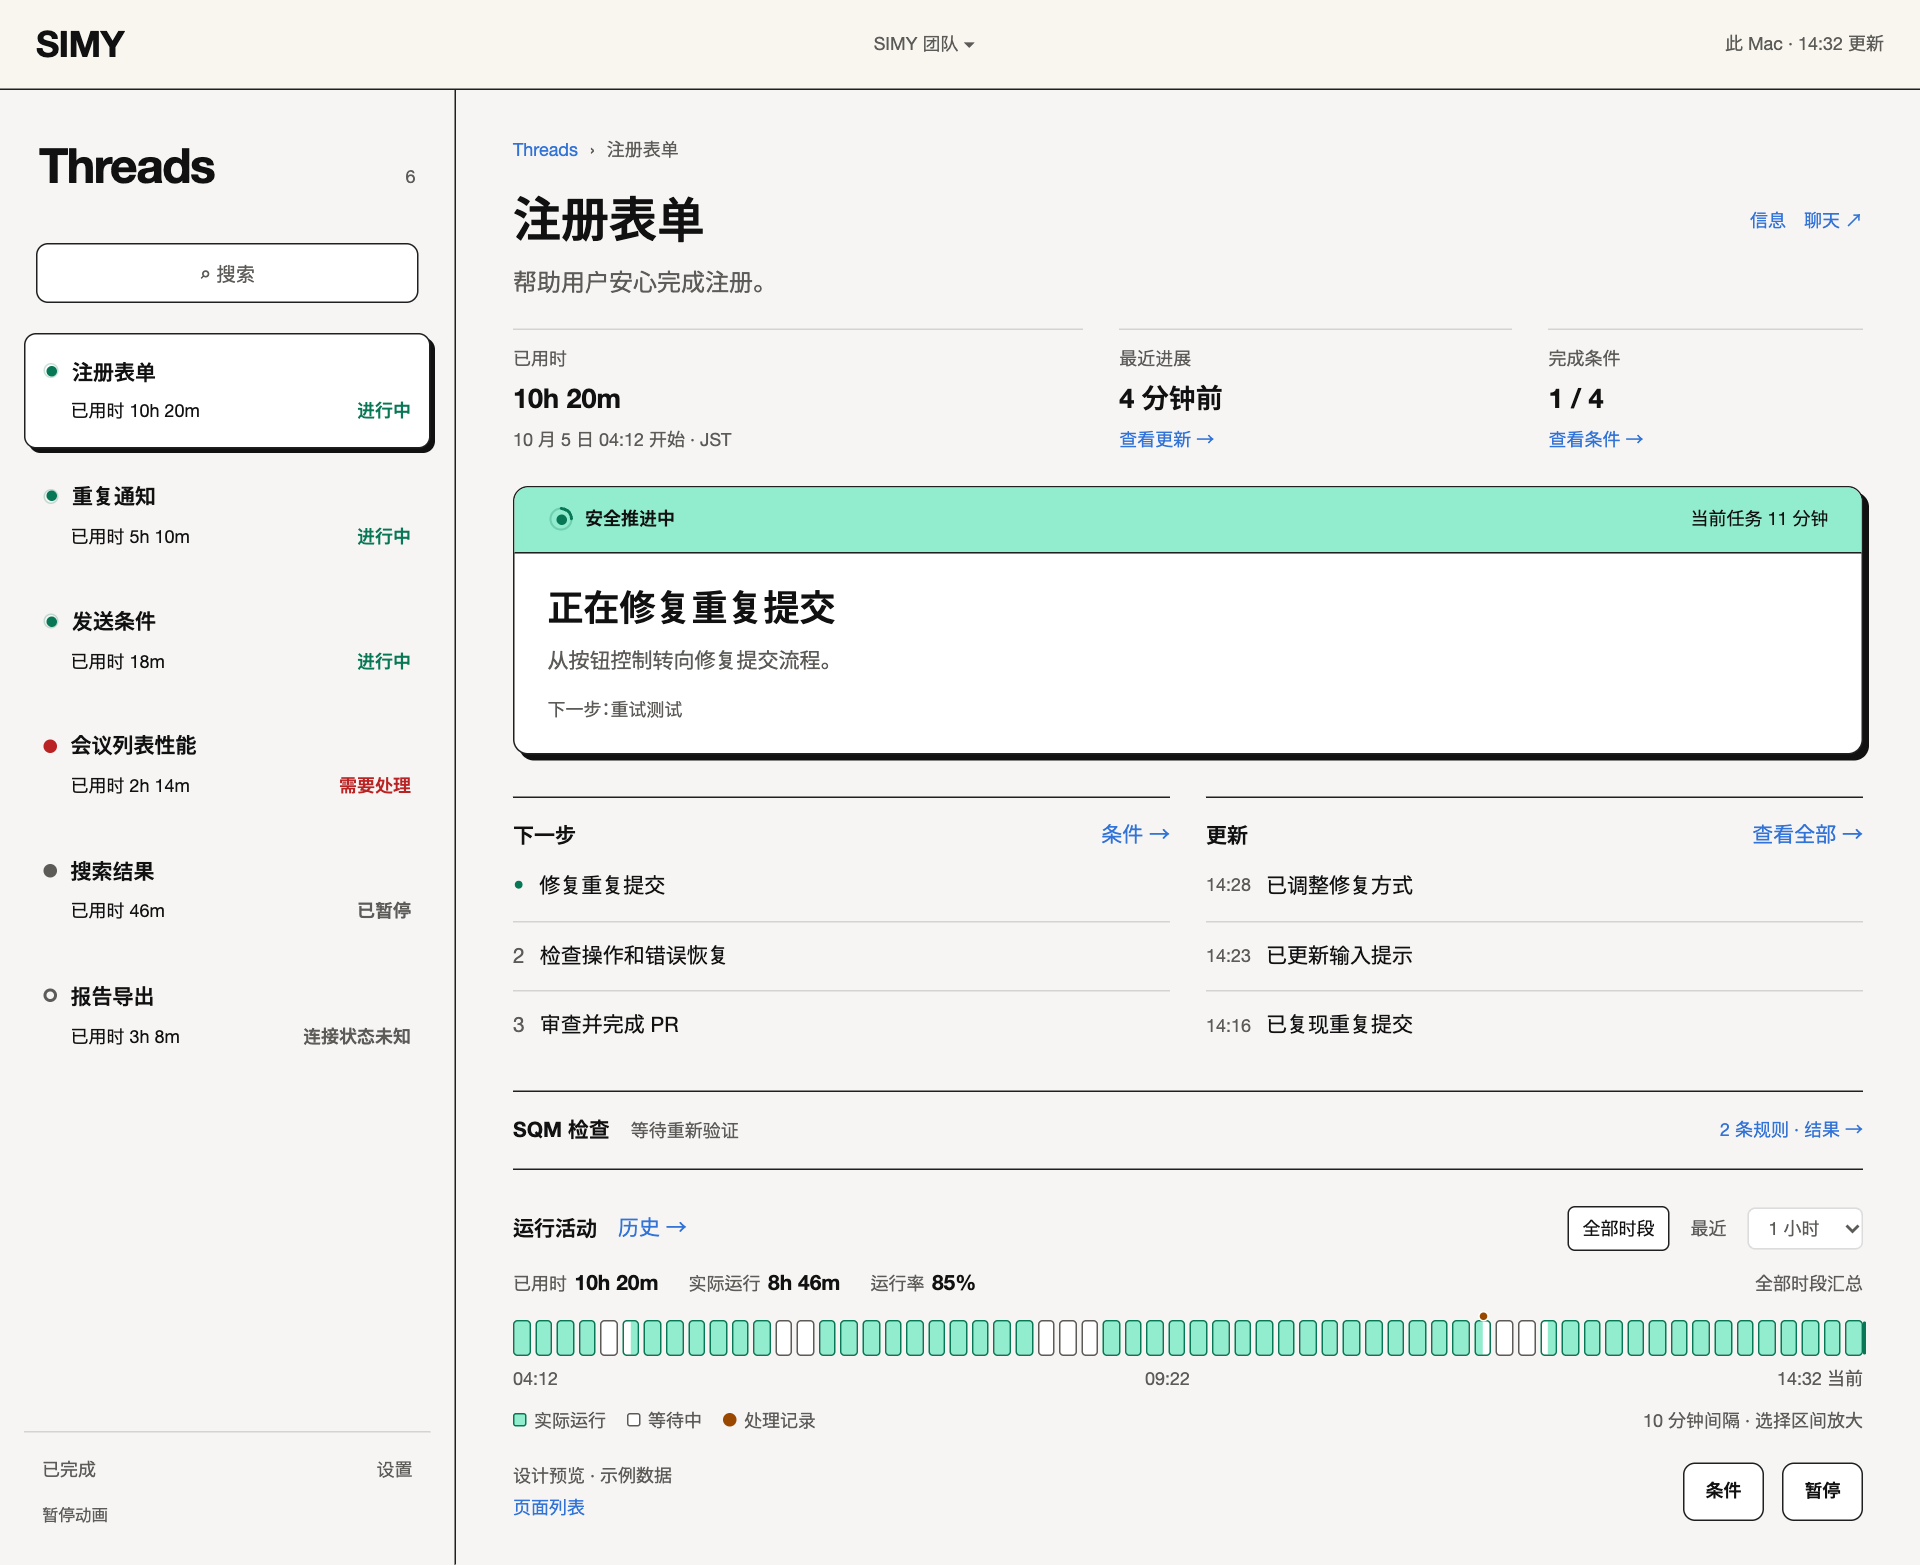The height and width of the screenshot is (1565, 1920).
Task: Open the 信息 link
Action: click(x=1767, y=220)
